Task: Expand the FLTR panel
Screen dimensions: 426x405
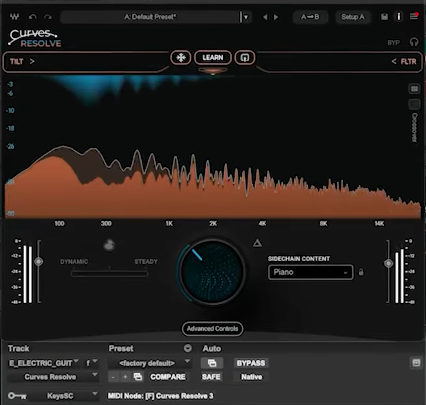Action: [404, 61]
